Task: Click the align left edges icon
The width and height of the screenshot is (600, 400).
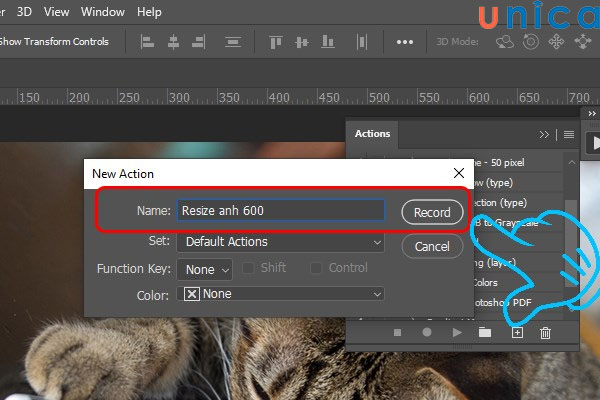Action: click(x=147, y=42)
